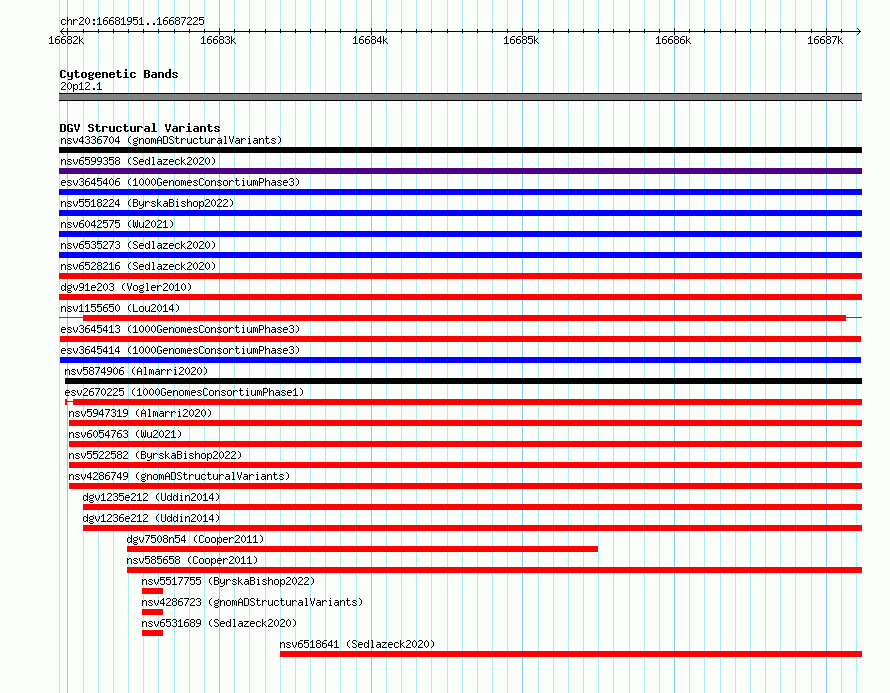Viewport: 890px width, 693px height.
Task: Open nsv5518224 (ByrskaBishop2022) variant label
Action: click(147, 203)
